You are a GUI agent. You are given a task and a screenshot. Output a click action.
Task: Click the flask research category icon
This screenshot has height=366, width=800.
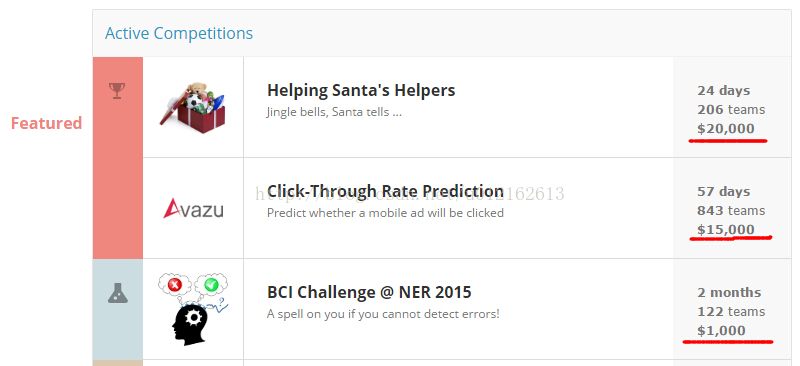(117, 293)
